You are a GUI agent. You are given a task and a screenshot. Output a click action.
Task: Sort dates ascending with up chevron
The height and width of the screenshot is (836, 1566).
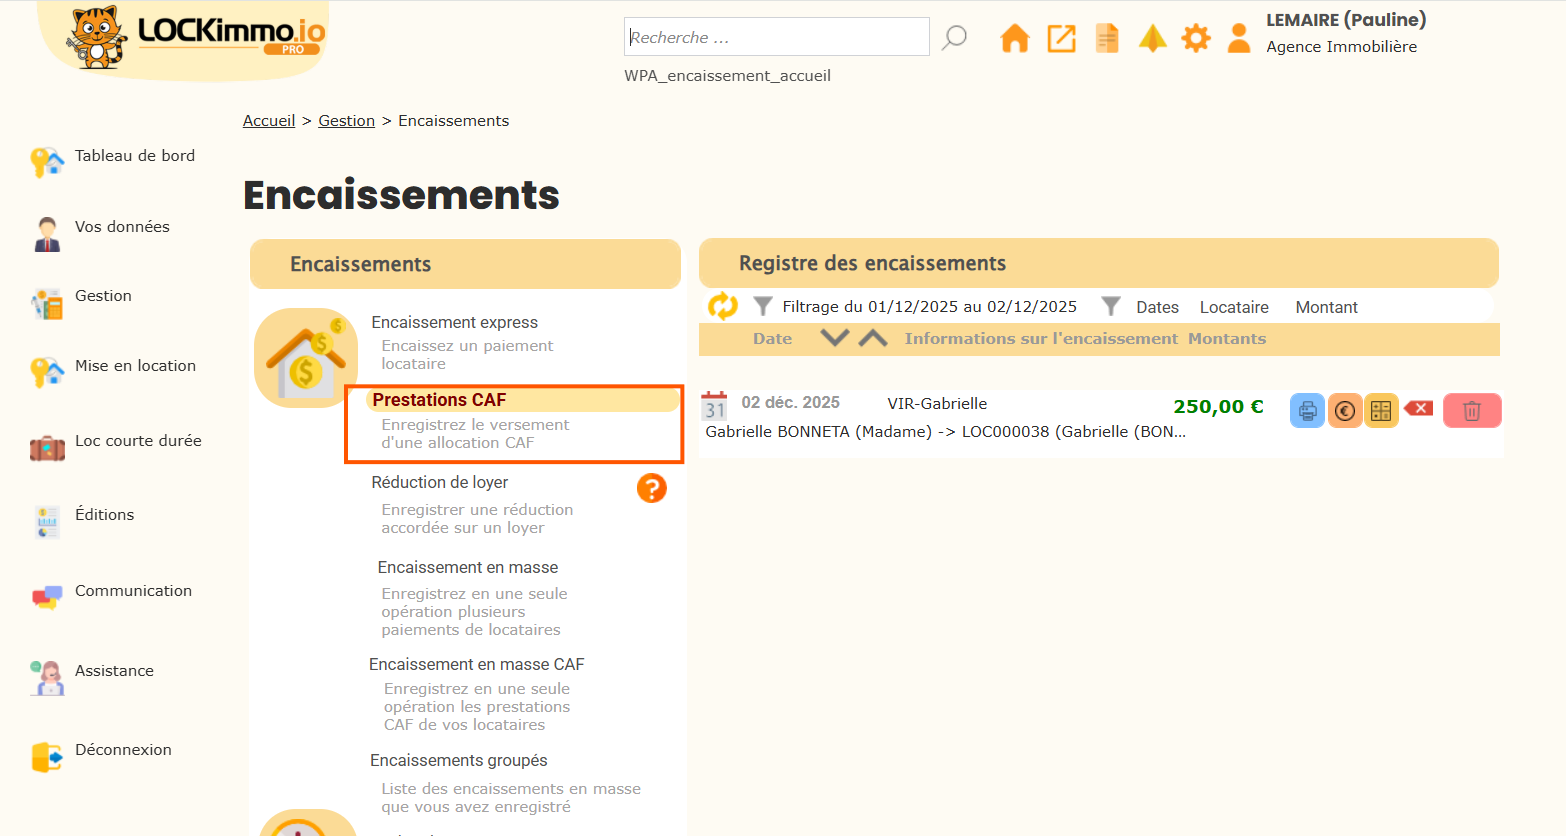[x=873, y=338]
